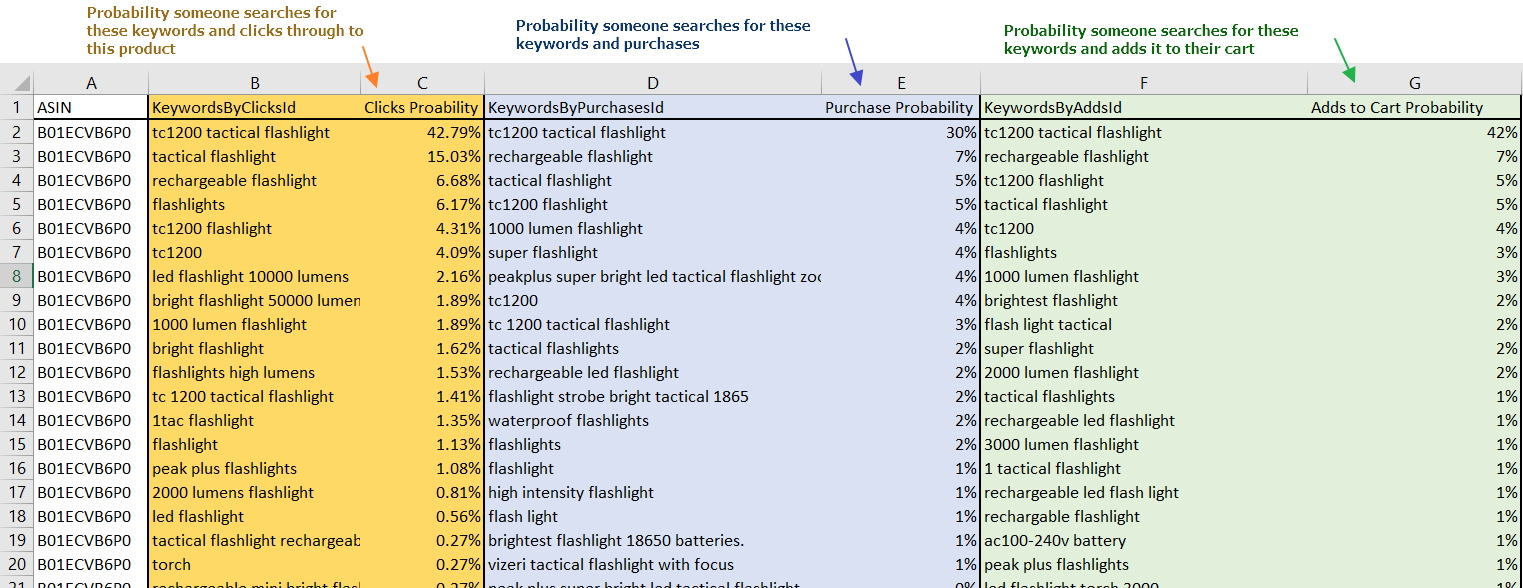Select the 'super flashlight' purchases keyword cell
Viewport: 1523px width, 588px height.
(653, 253)
